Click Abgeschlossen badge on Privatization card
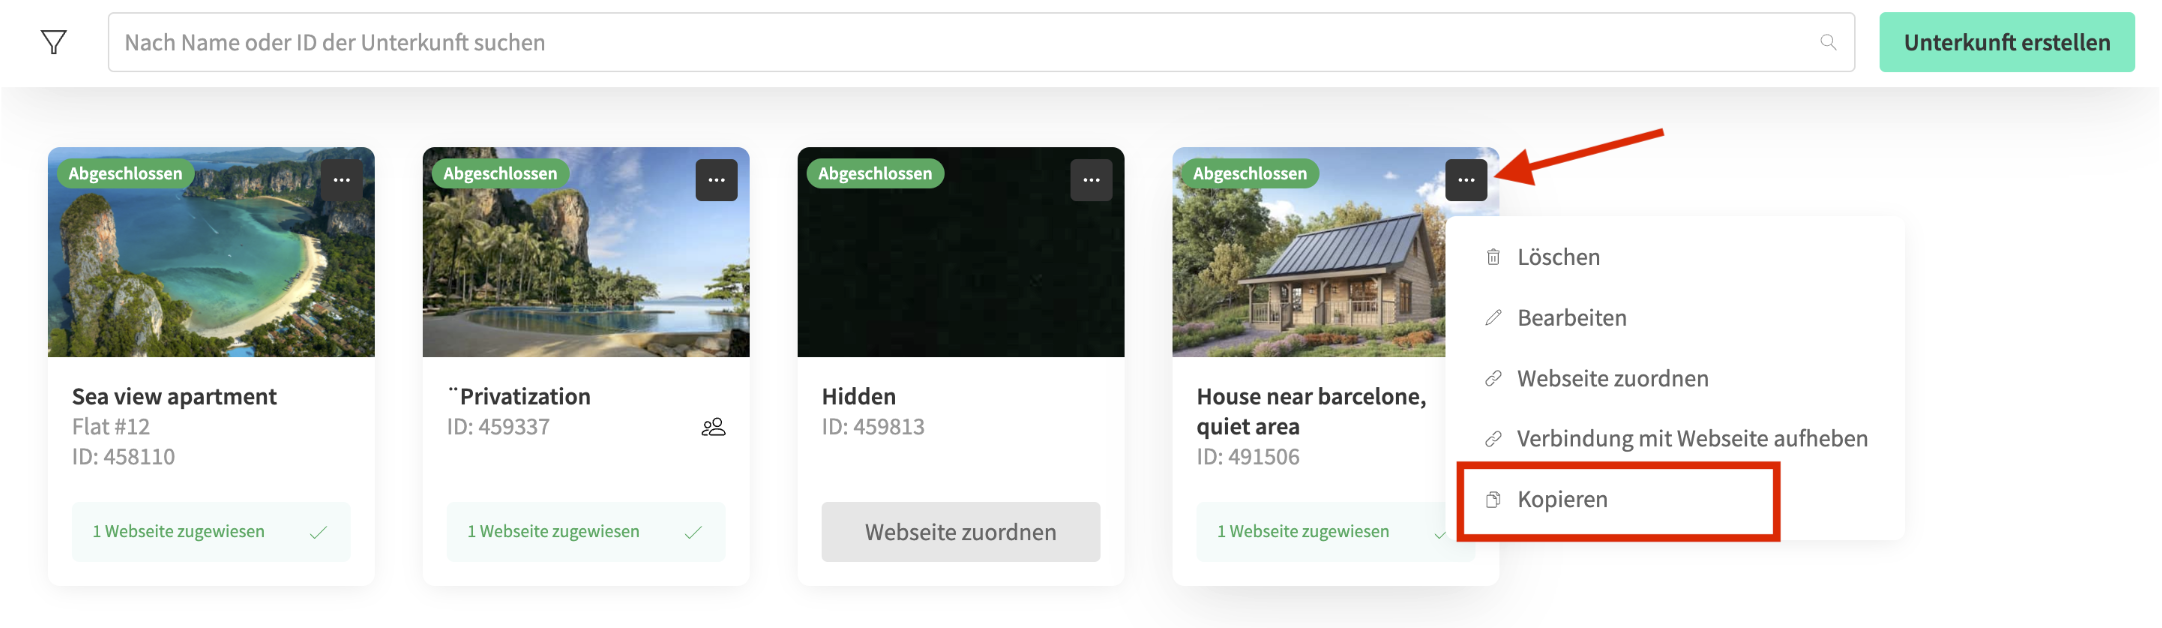 [500, 173]
